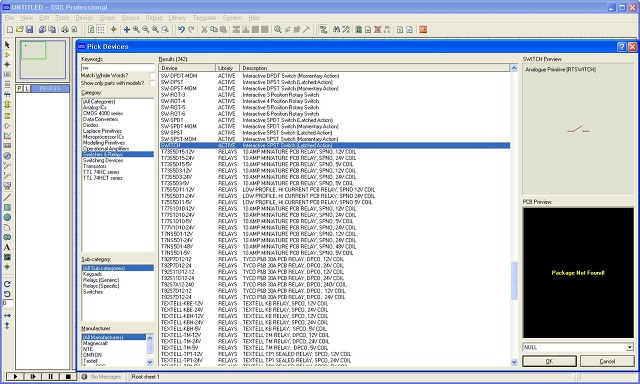Image resolution: width=640 pixels, height=384 pixels.
Task: Select the Junction dot tool
Action: click(7, 64)
